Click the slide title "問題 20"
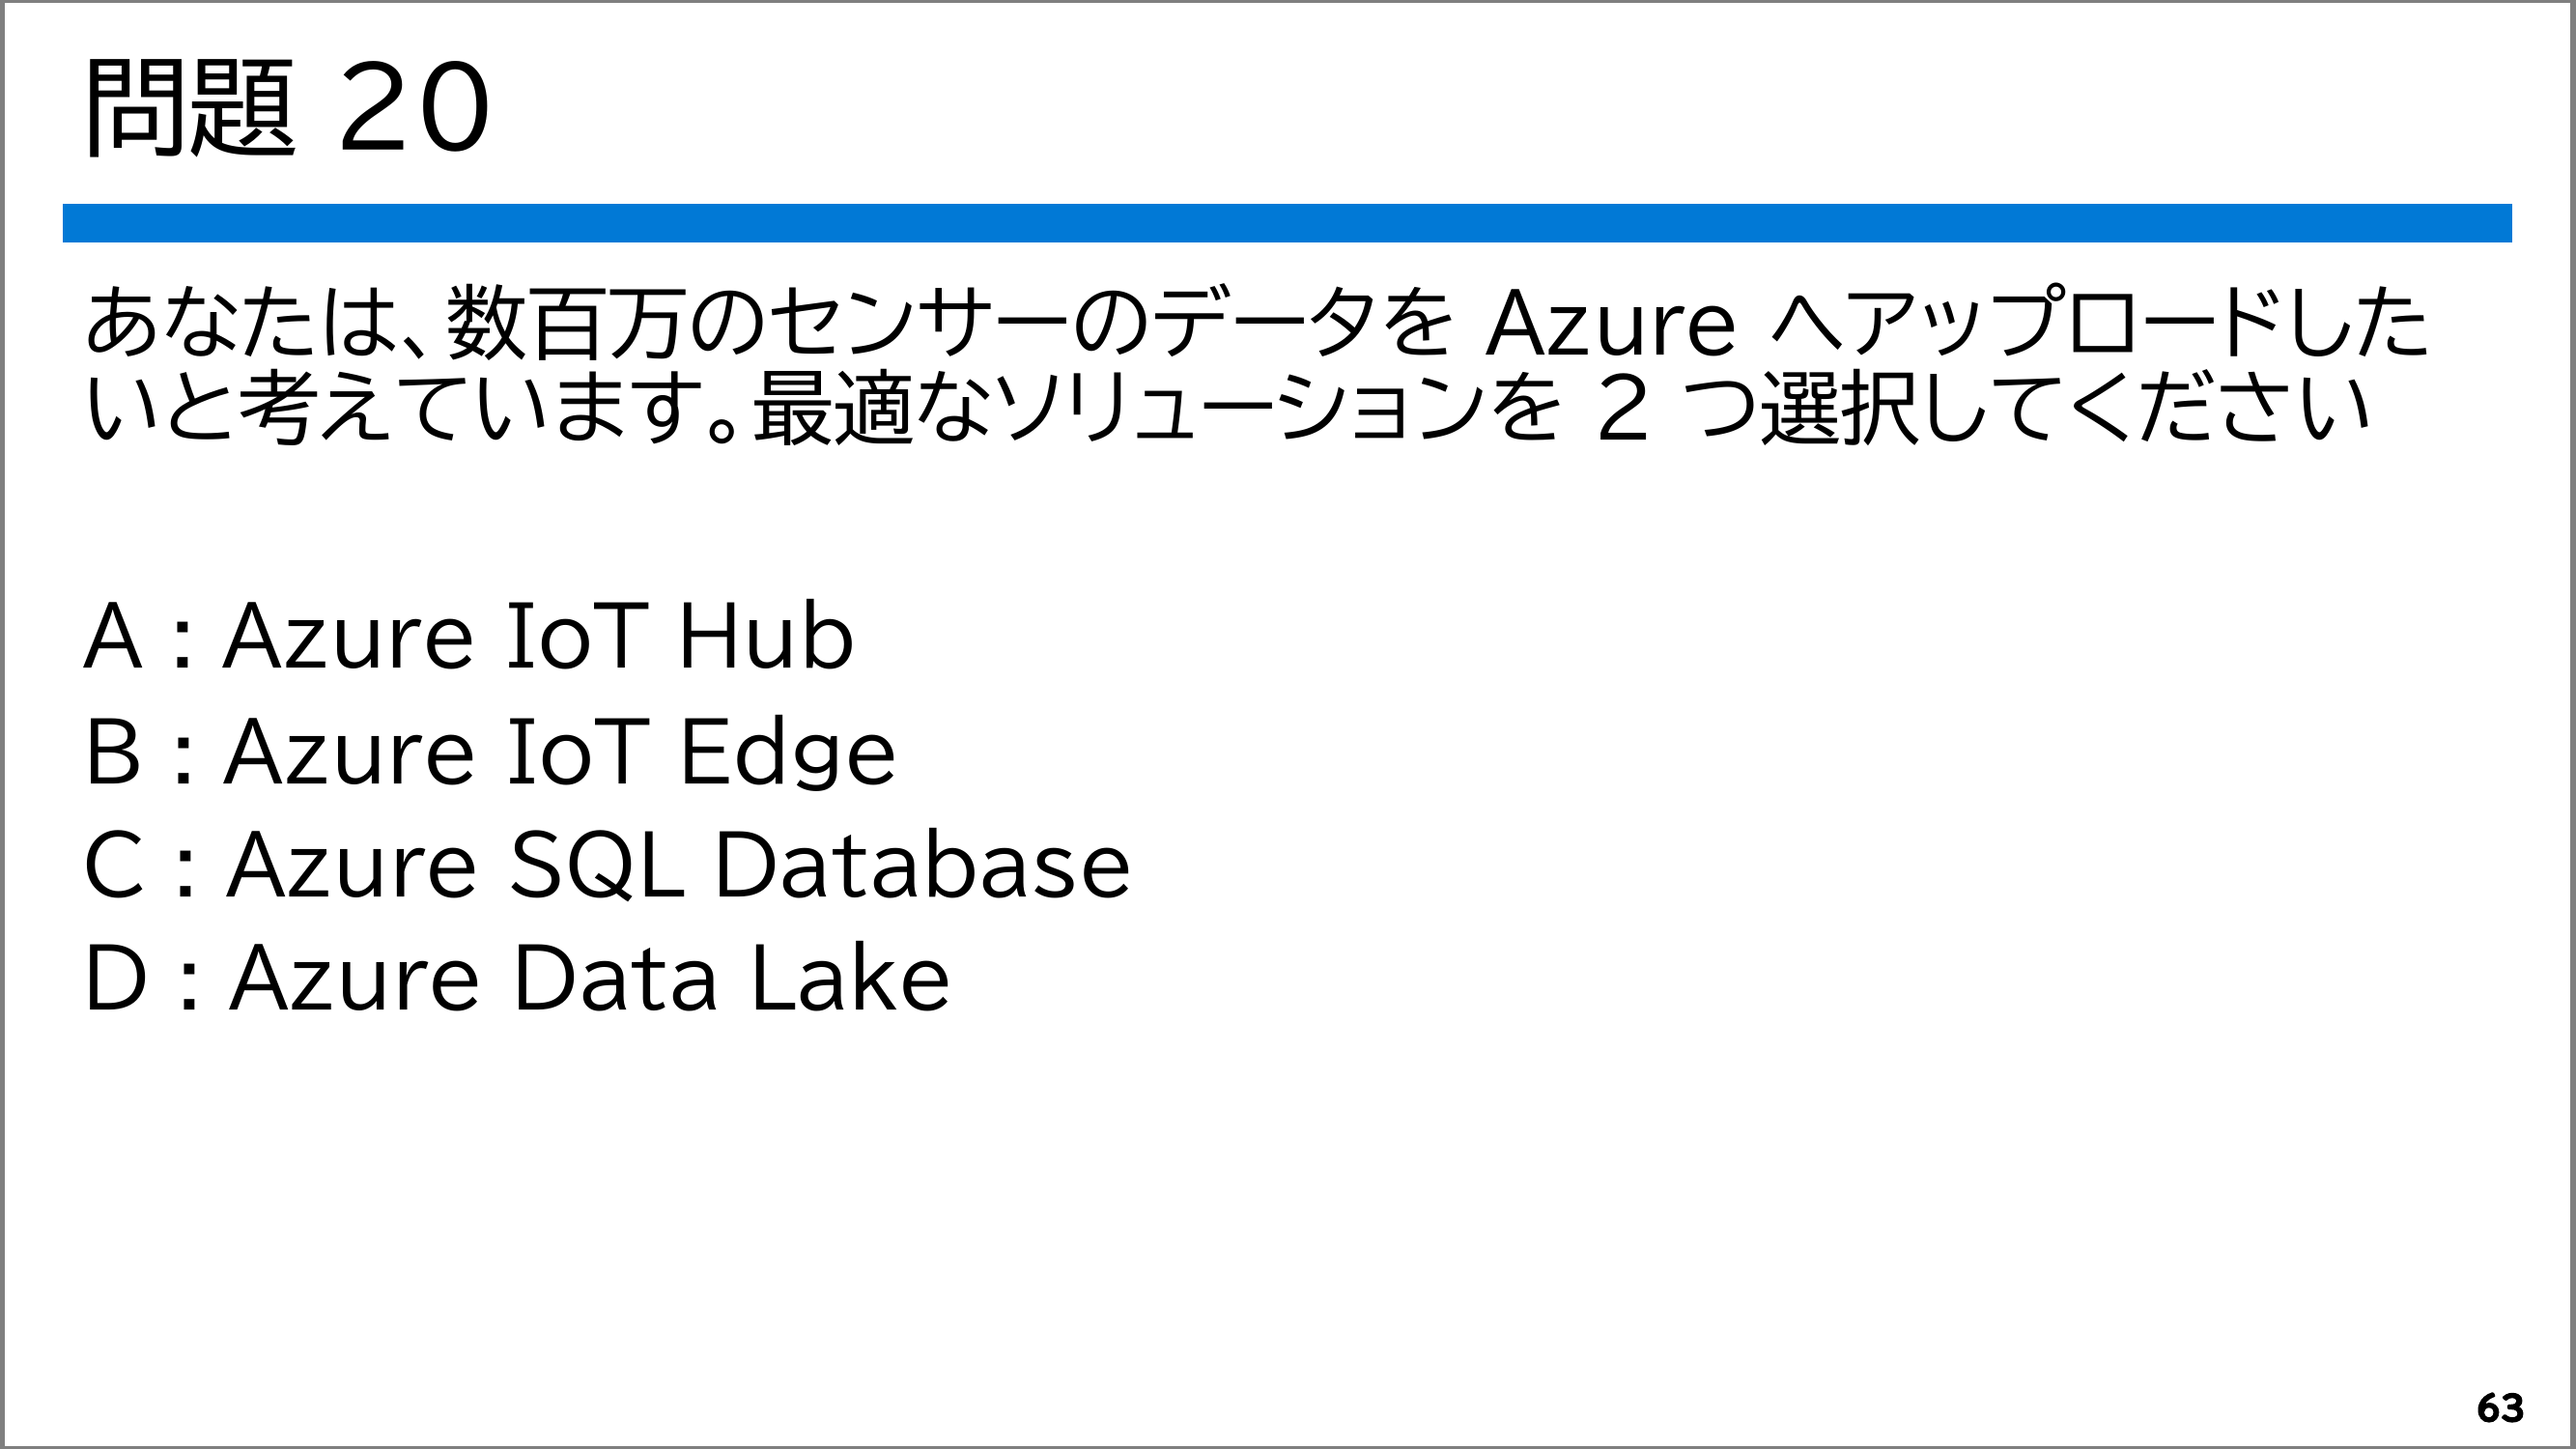2576x1449 pixels. (x=288, y=106)
